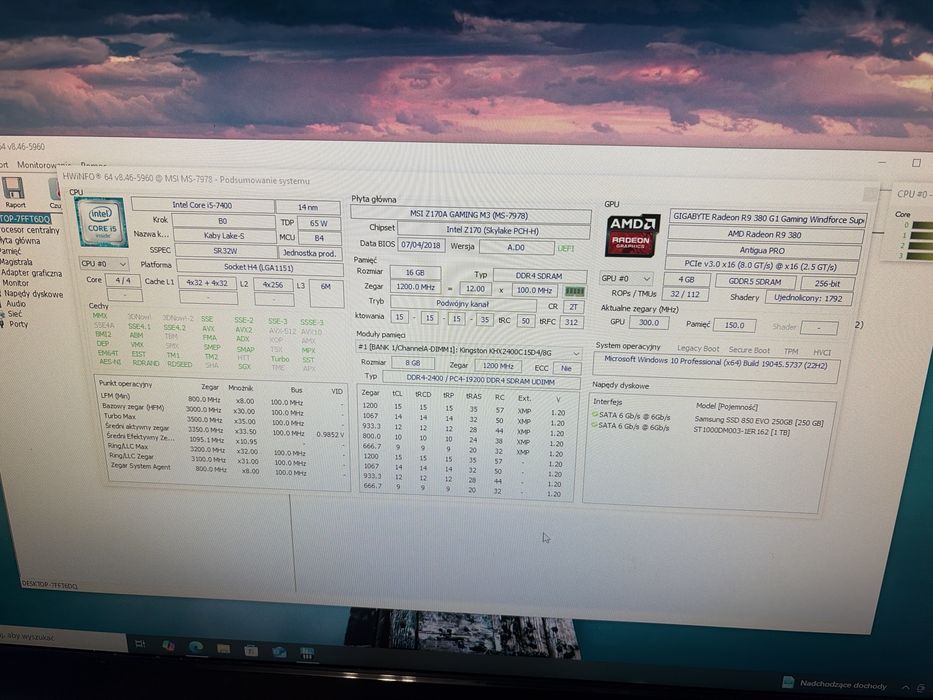
Task: Click the Windows taskbar search box
Action: coord(64,638)
